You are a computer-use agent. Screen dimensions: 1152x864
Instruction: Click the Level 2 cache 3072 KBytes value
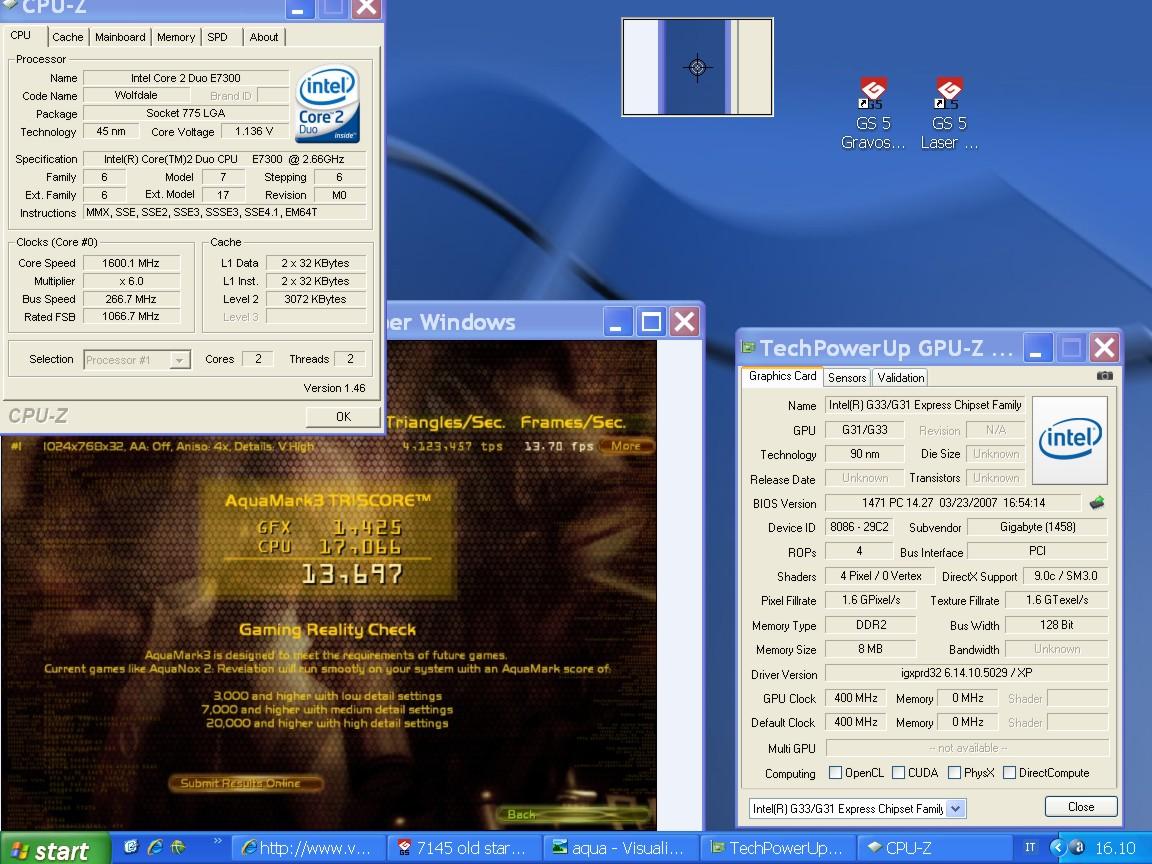pos(316,299)
